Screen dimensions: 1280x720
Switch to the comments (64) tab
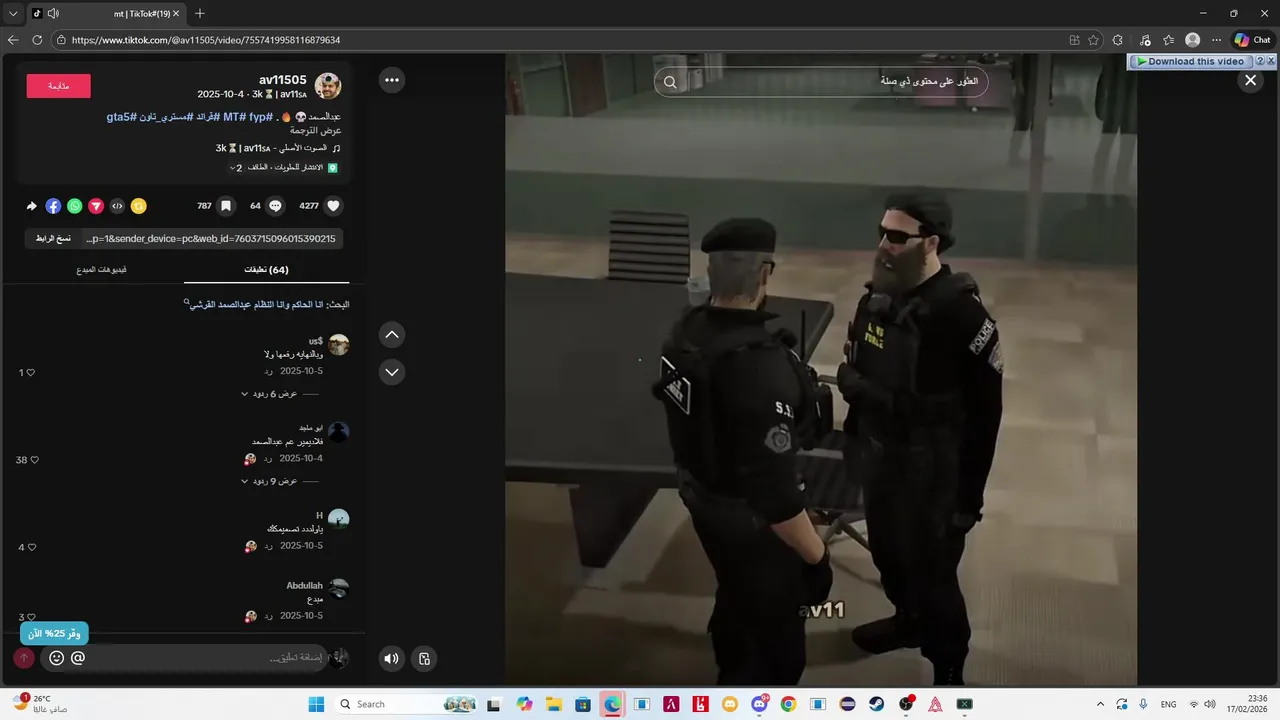click(x=267, y=270)
